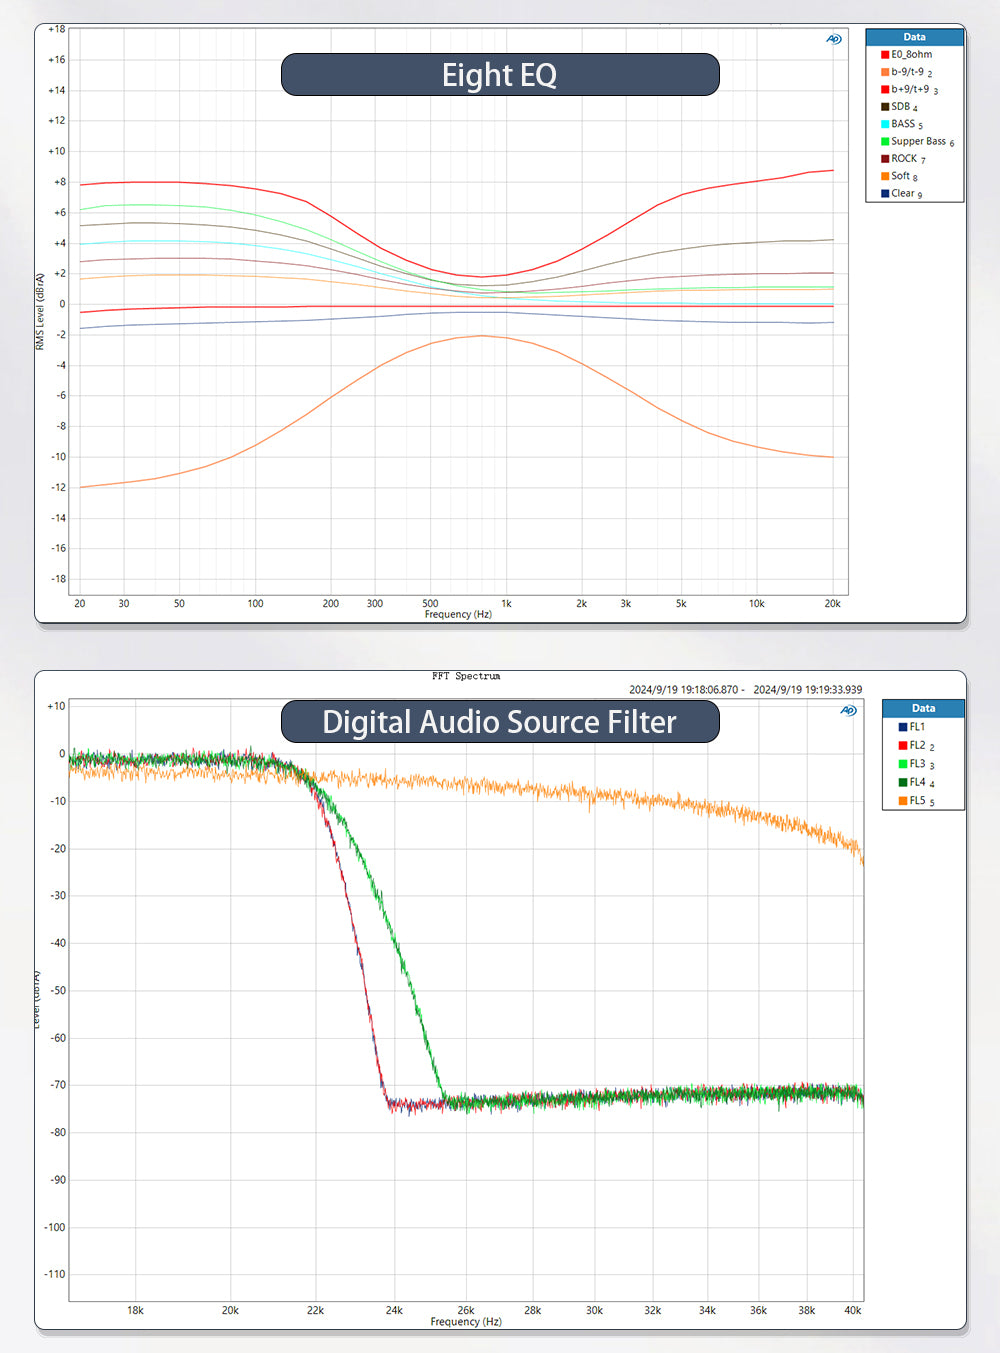1000x1353 pixels.
Task: Select the orange FL5 legend entry
Action: point(917,801)
